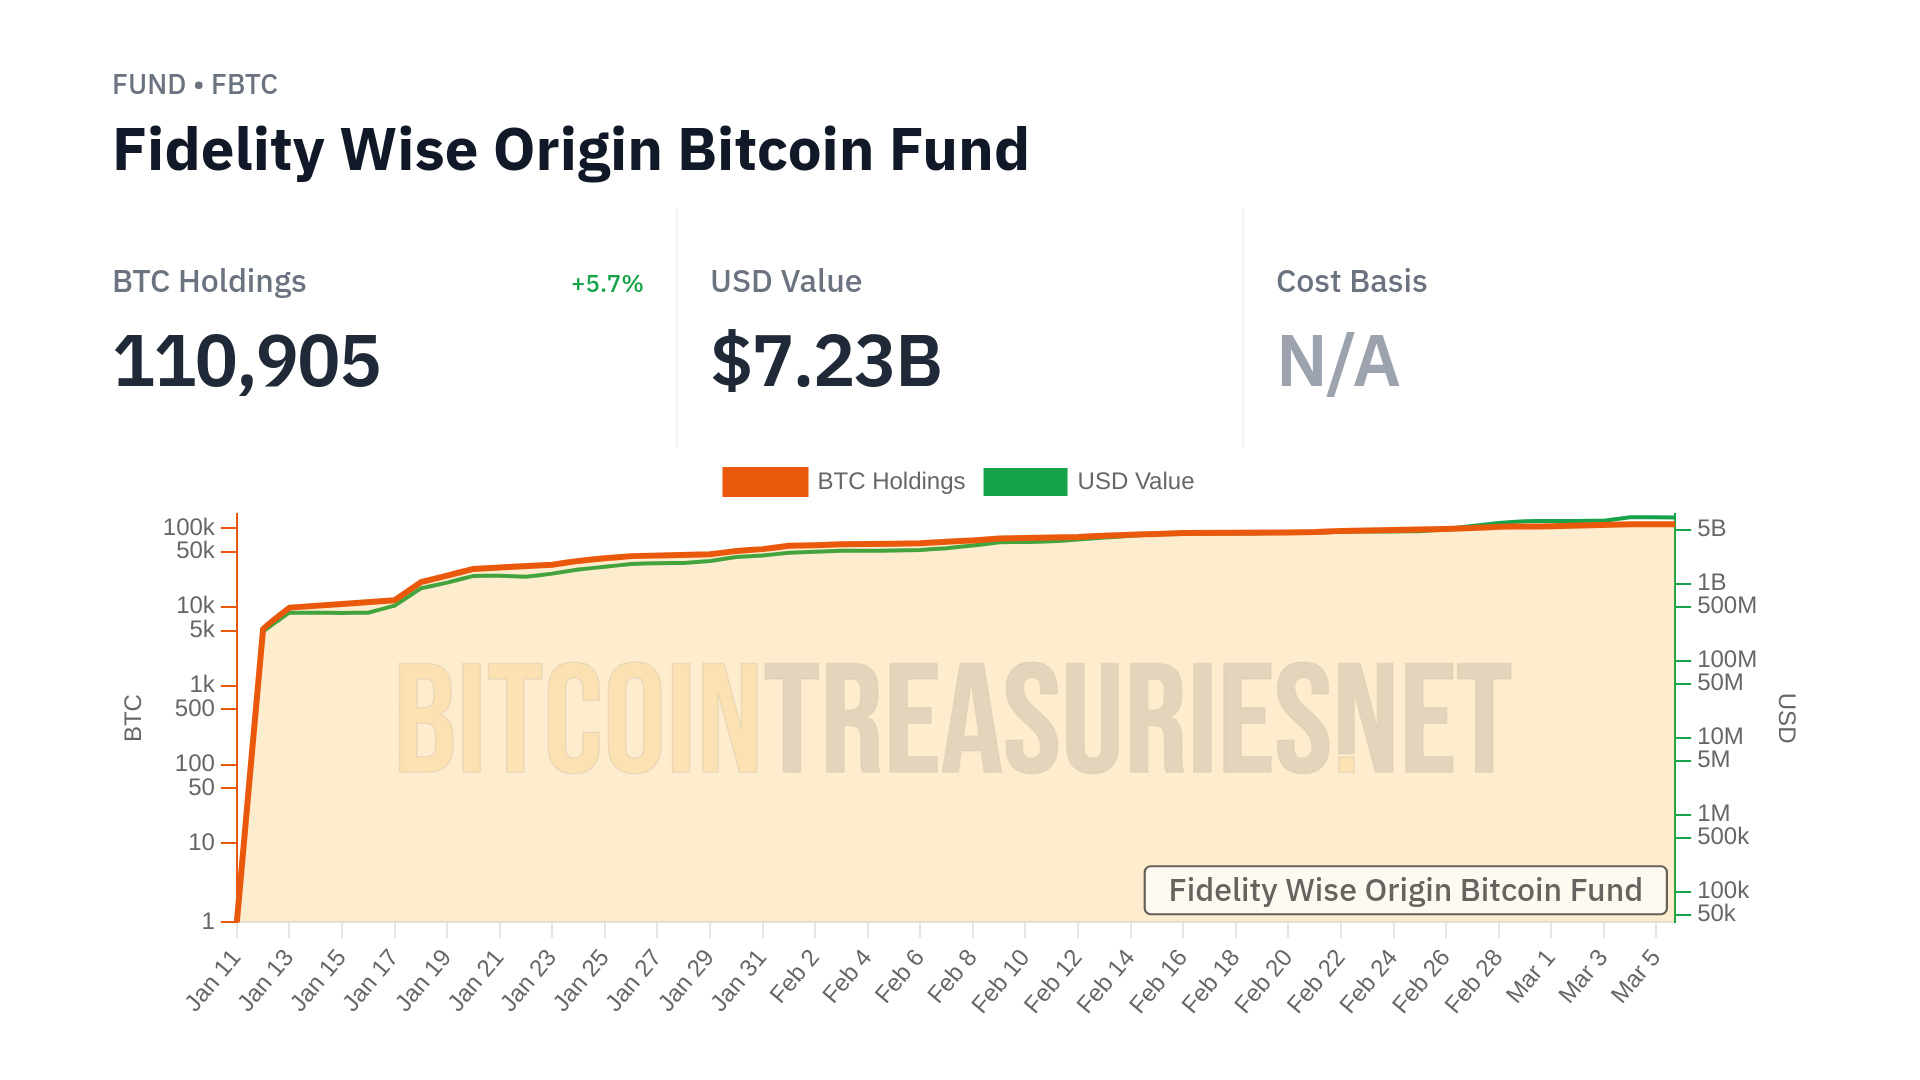Click the USD axis title on the right

(x=1786, y=718)
